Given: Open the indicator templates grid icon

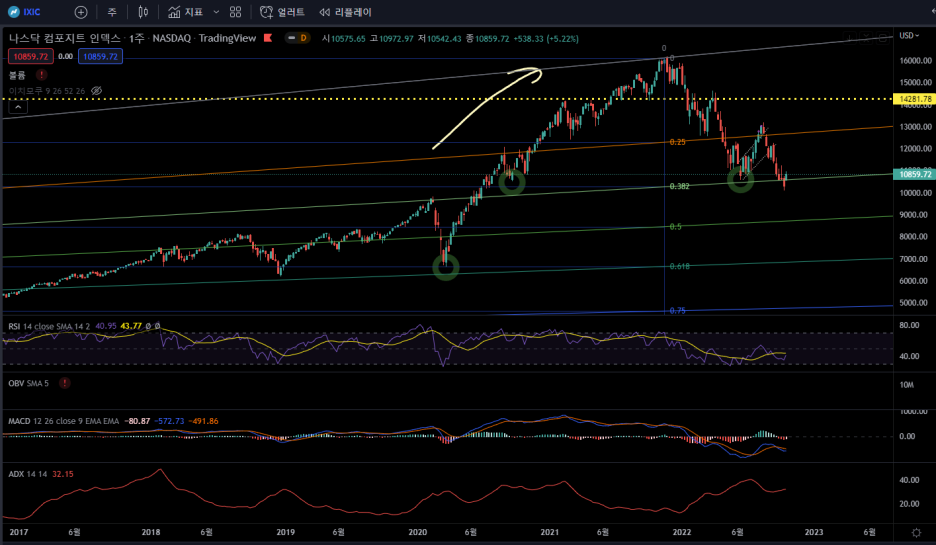Looking at the screenshot, I should [x=235, y=12].
